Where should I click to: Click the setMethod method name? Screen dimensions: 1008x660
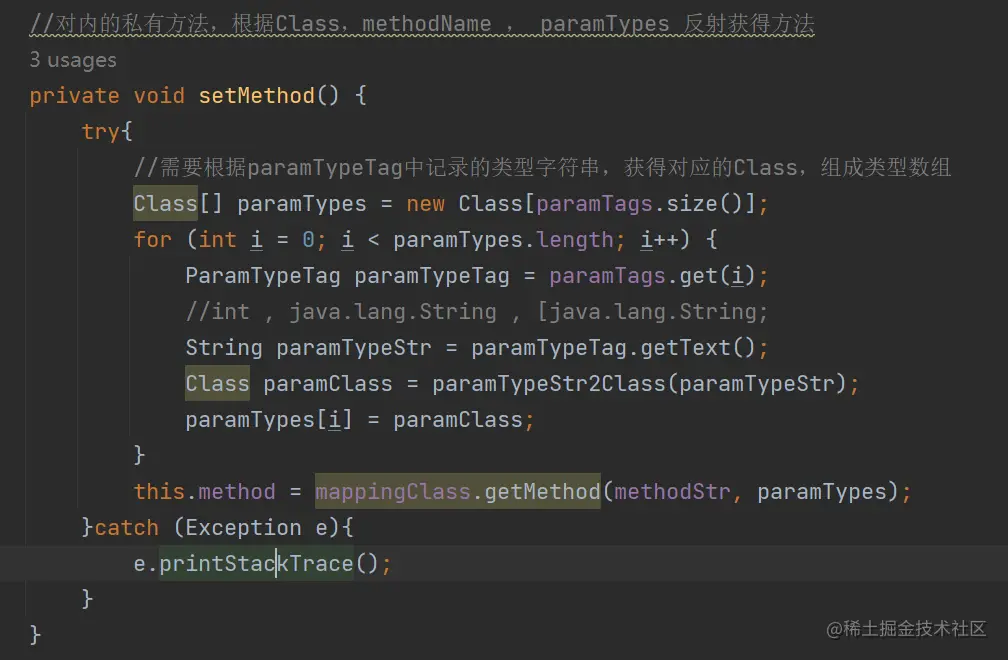tap(256, 96)
